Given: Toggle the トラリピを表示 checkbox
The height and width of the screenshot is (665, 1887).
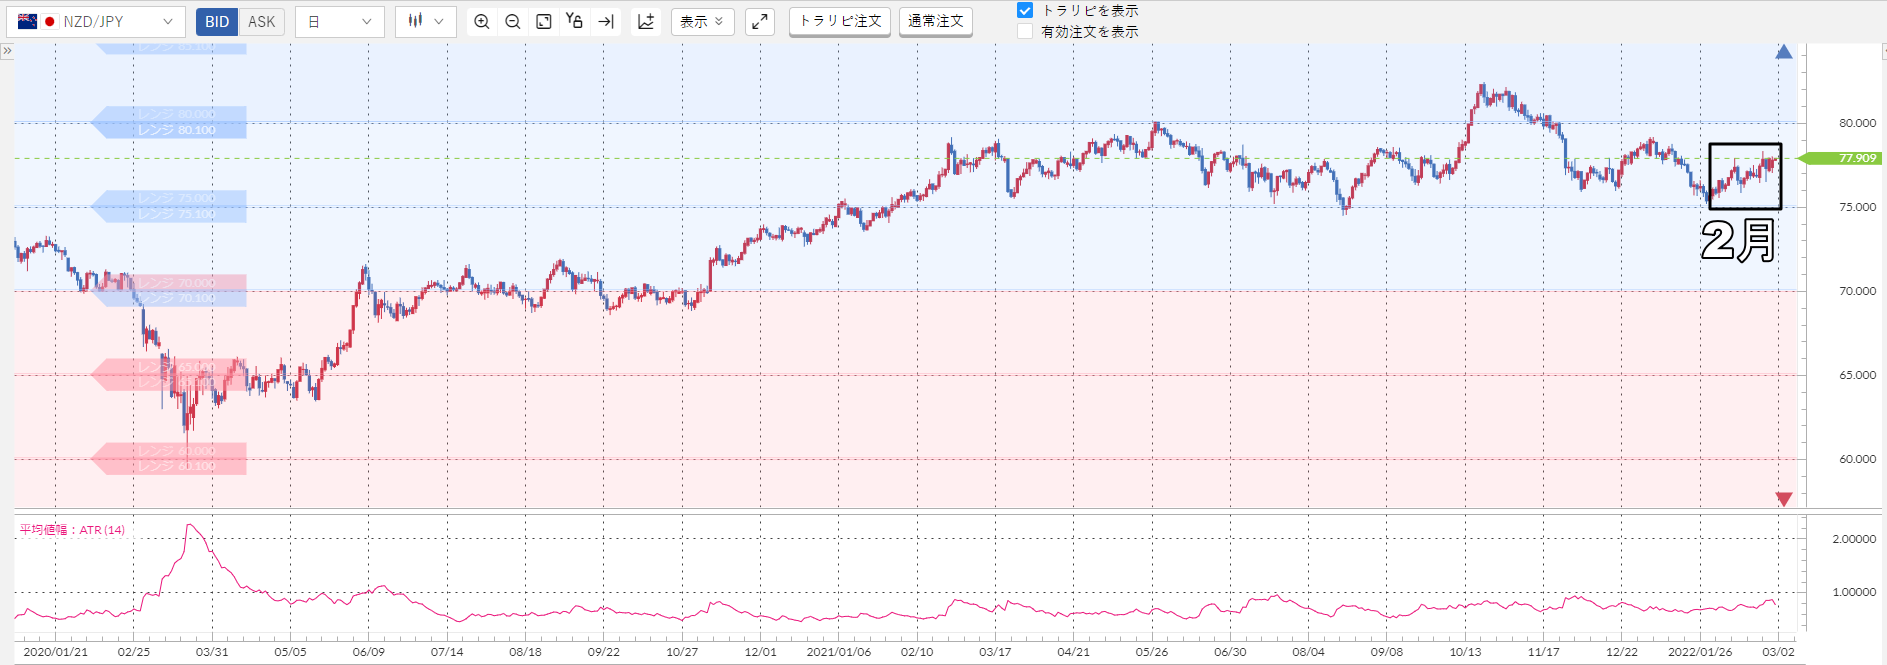Looking at the screenshot, I should (1025, 10).
